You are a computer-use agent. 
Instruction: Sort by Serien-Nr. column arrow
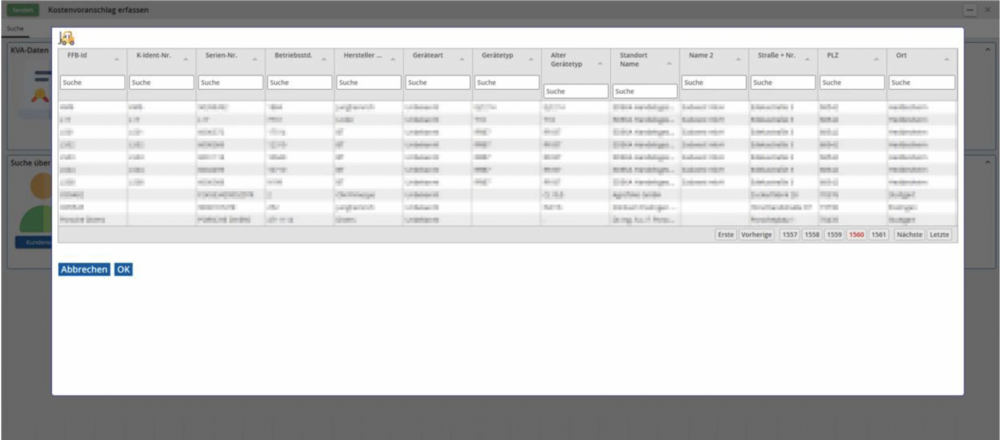click(254, 59)
